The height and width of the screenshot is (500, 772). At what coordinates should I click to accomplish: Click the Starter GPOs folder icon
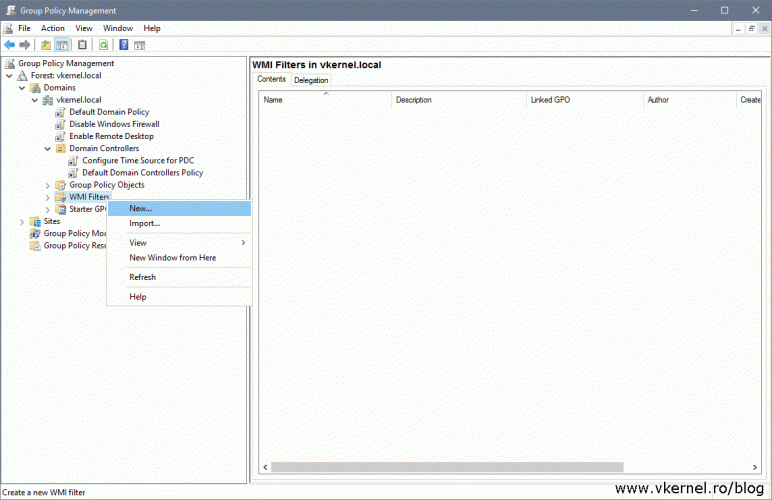click(x=61, y=209)
